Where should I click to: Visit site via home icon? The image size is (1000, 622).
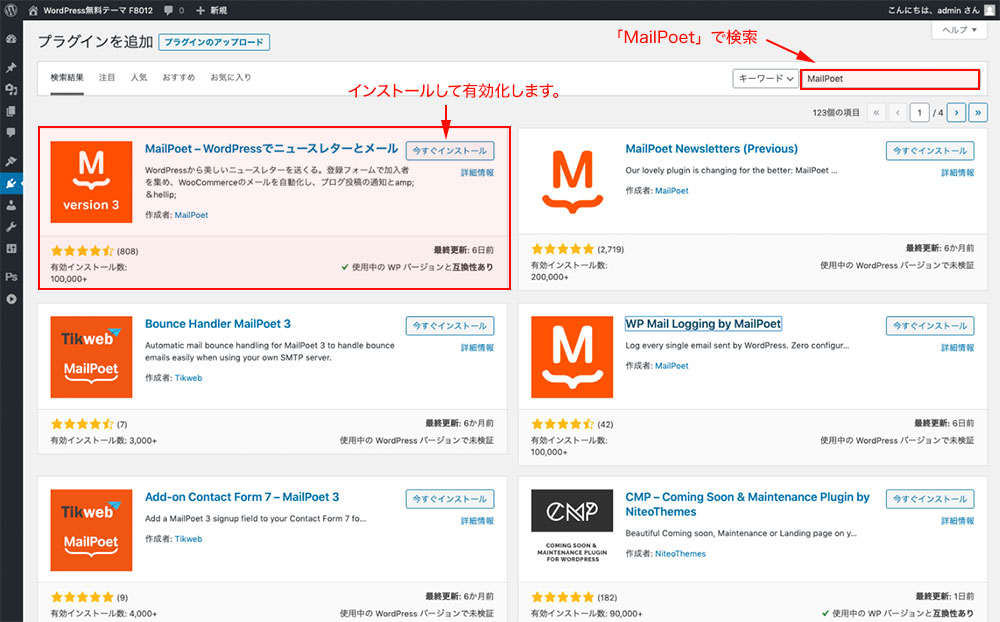point(33,10)
